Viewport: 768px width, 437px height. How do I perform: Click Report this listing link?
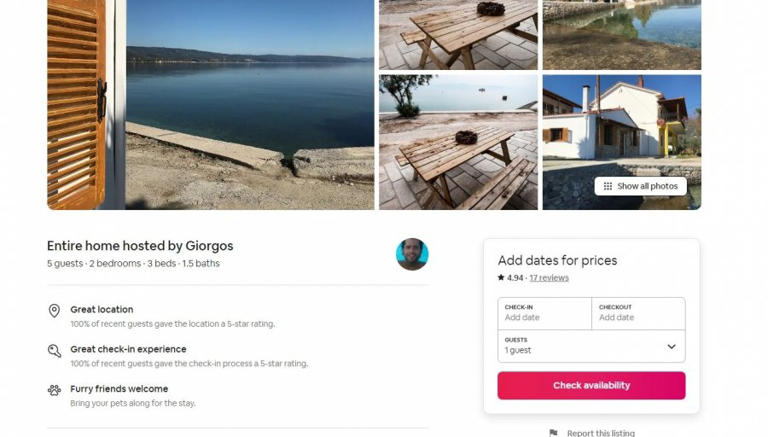point(600,433)
